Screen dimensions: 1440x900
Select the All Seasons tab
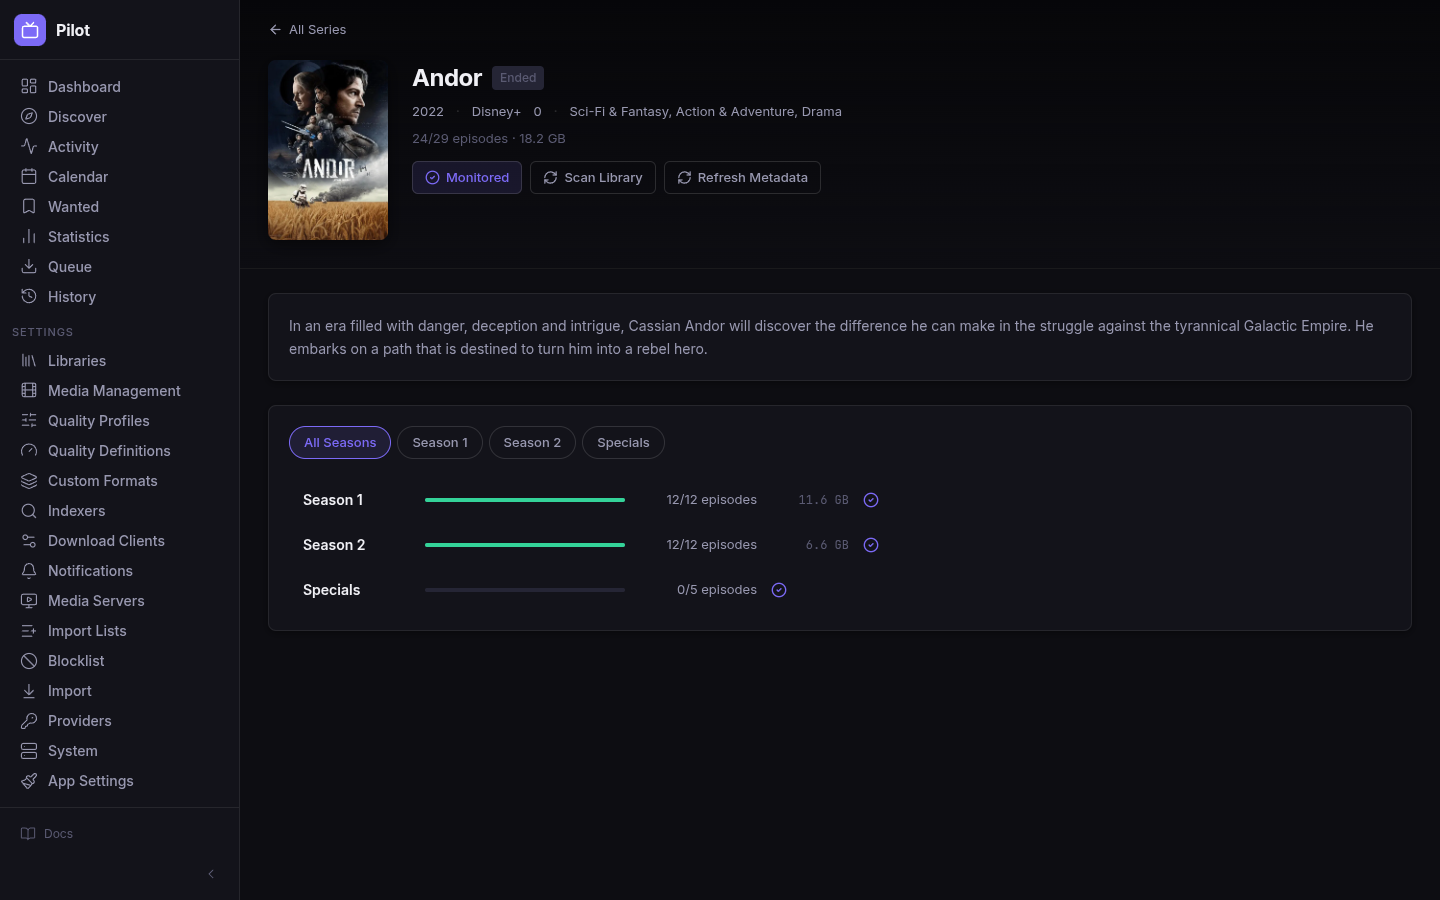point(340,443)
